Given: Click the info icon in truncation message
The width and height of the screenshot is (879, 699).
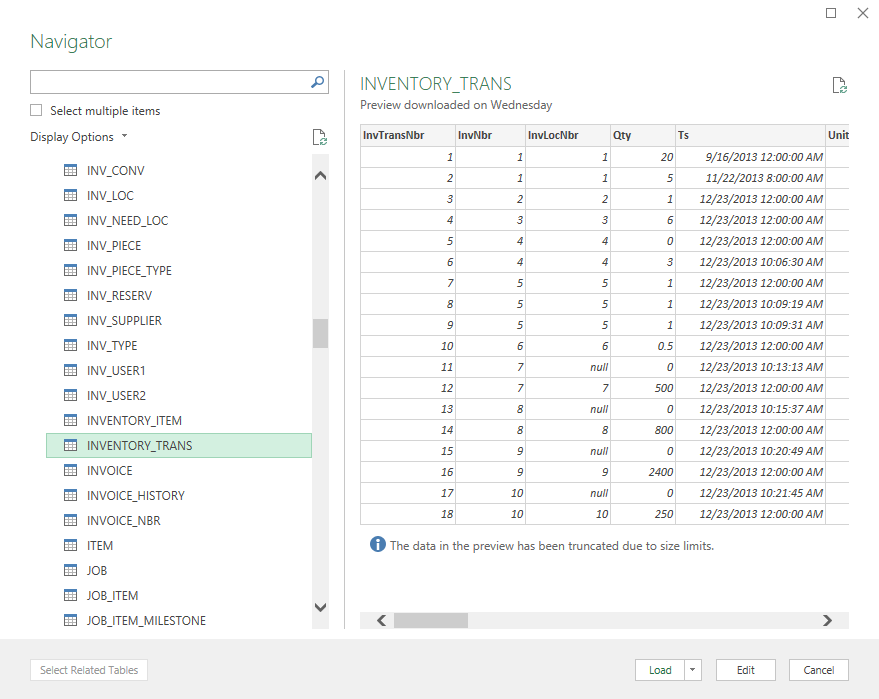Looking at the screenshot, I should tap(377, 545).
